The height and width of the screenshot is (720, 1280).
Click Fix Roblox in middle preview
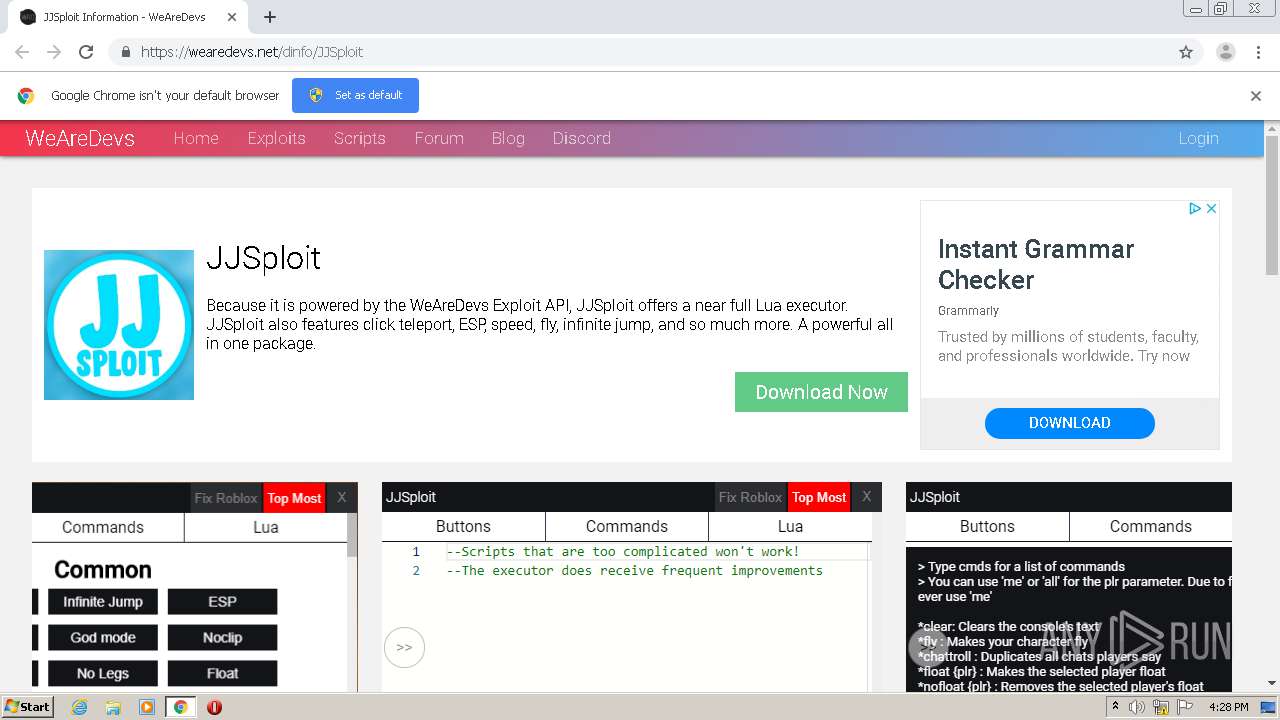click(x=750, y=497)
